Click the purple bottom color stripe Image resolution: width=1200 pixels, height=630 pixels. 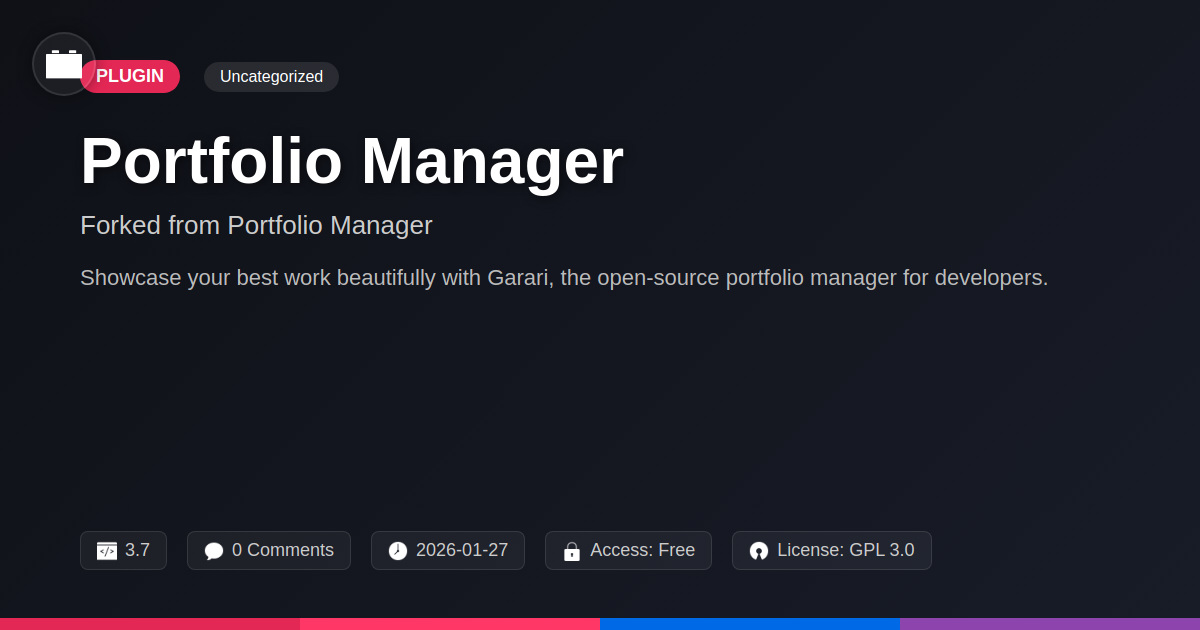1050,624
